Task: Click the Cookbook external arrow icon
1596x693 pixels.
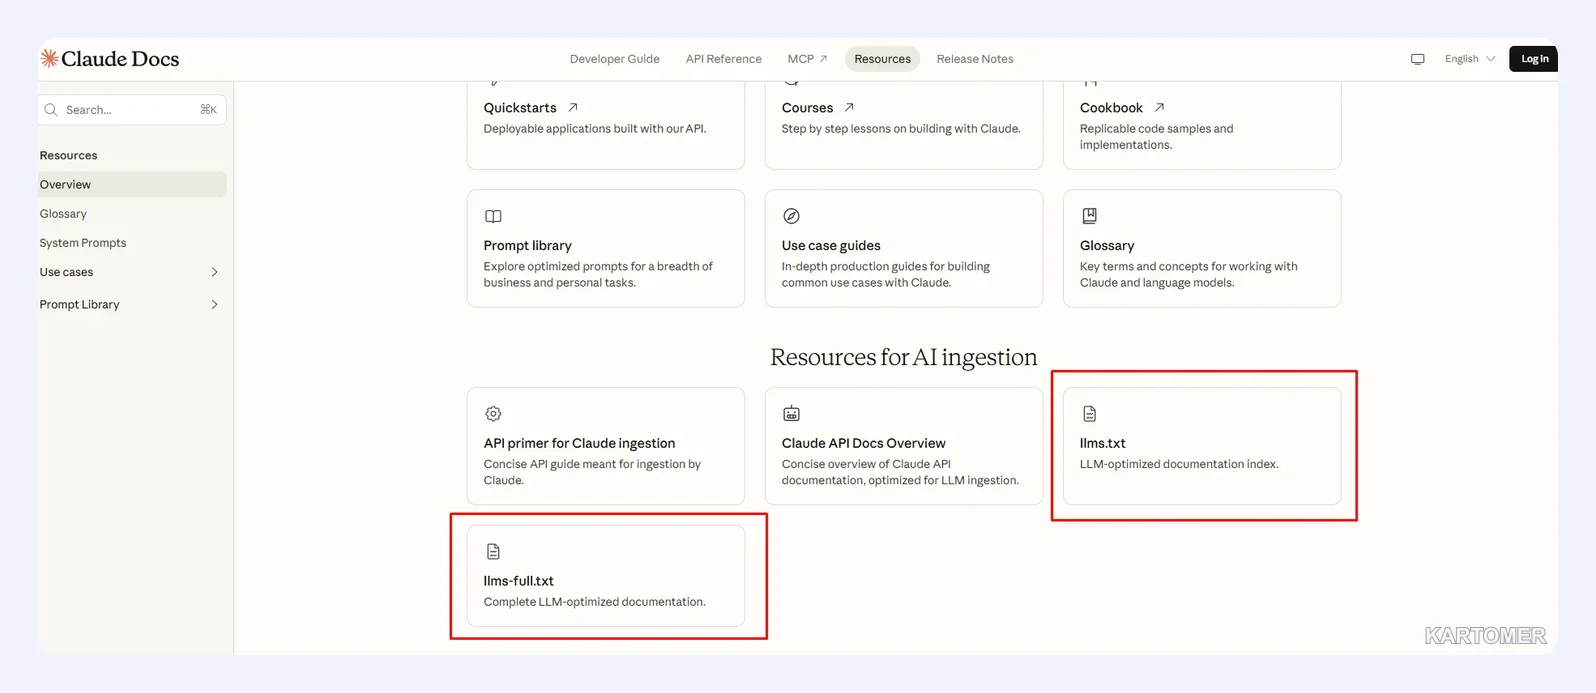Action: pyautogui.click(x=1159, y=107)
